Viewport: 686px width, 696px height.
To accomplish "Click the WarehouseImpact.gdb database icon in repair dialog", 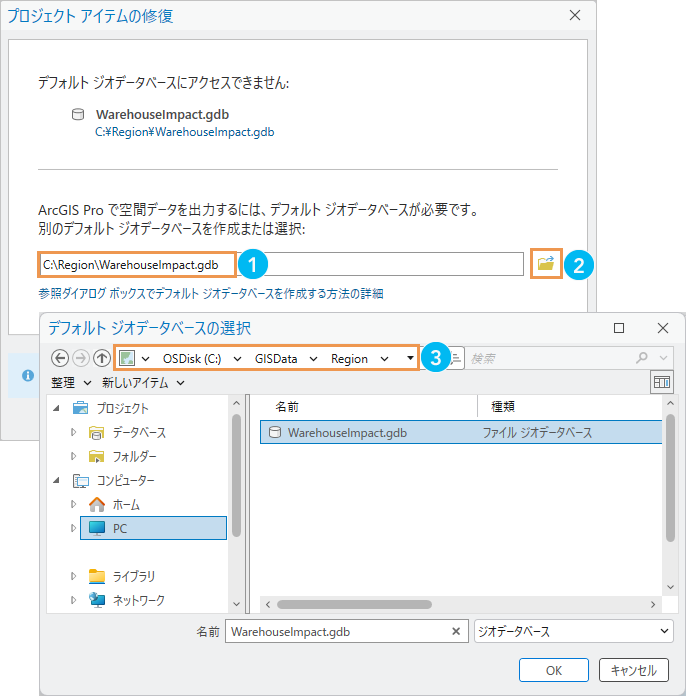I will [x=78, y=115].
